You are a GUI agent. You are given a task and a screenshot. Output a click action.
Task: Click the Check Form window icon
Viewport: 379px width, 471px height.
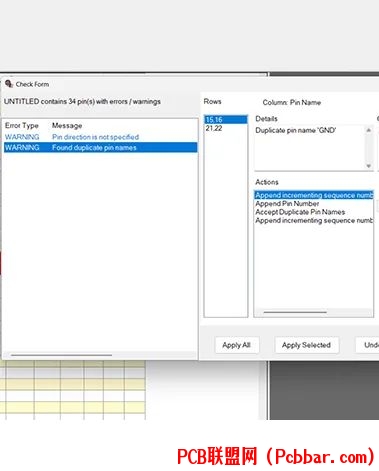click(x=9, y=84)
